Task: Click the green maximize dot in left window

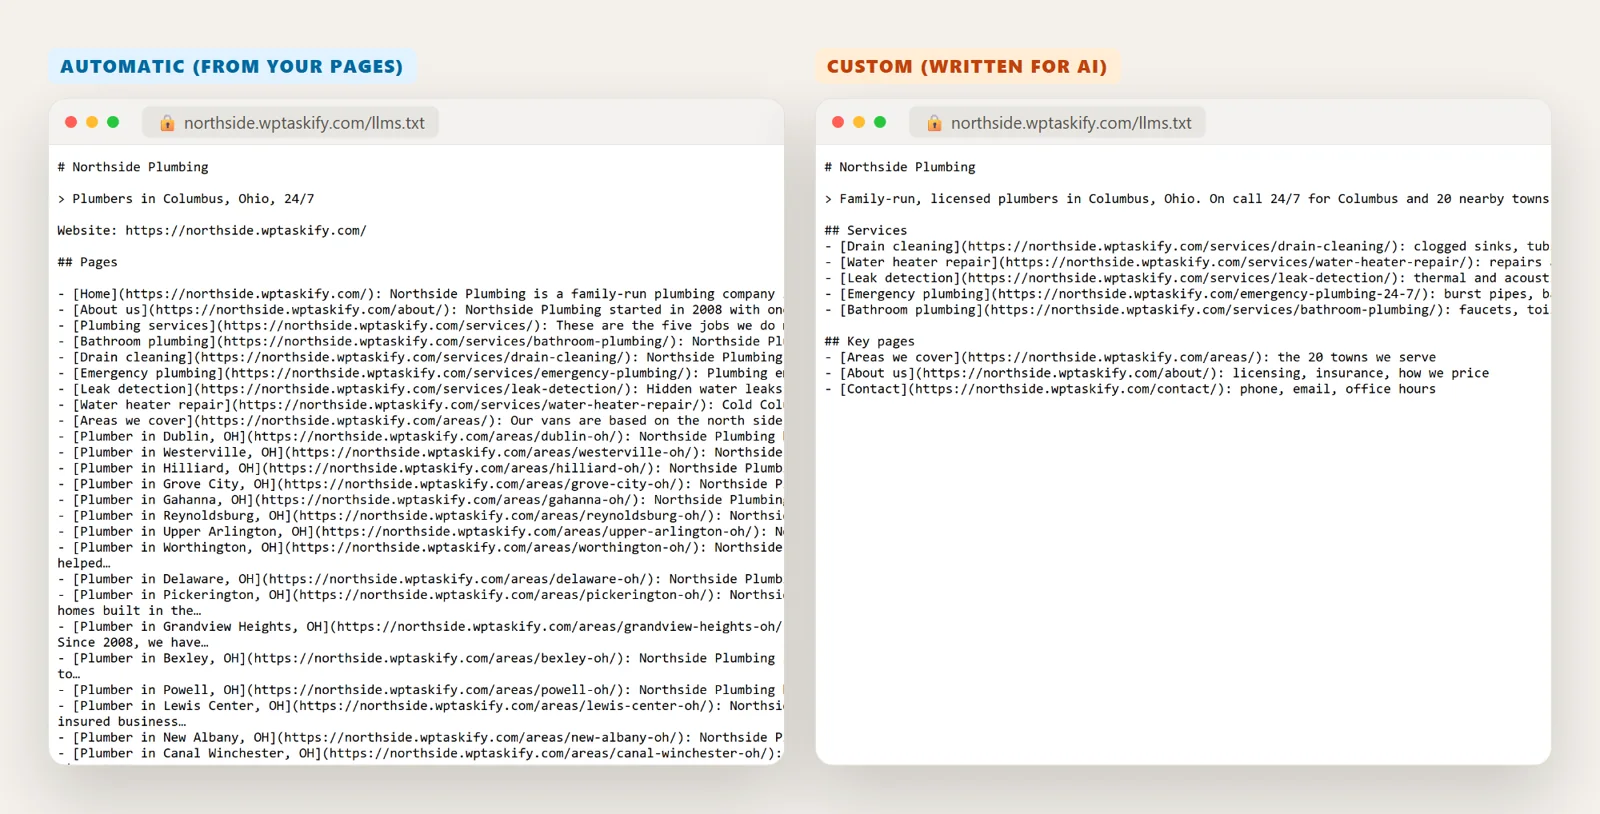Action: point(113,122)
